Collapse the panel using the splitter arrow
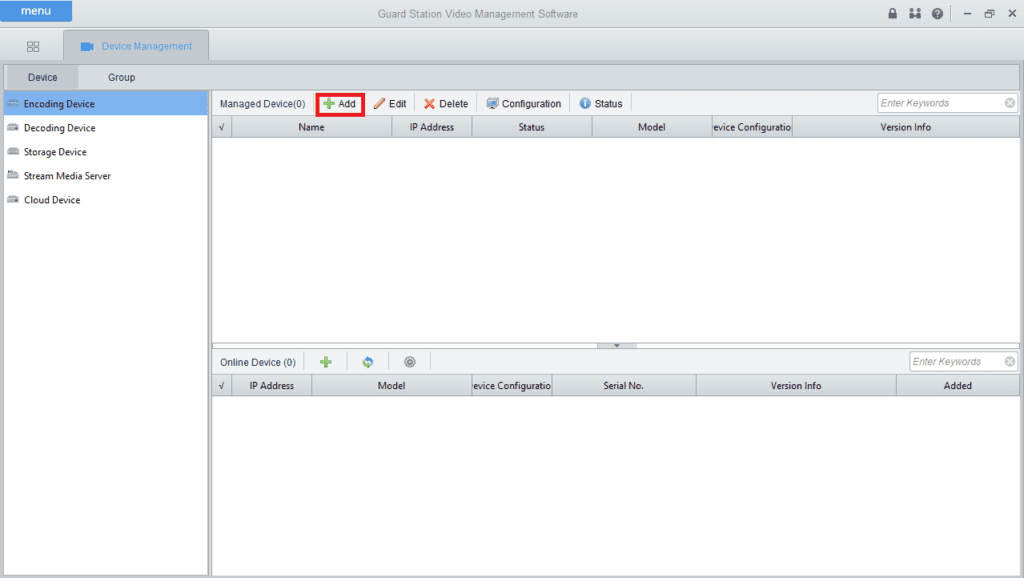This screenshot has height=578, width=1024. (616, 345)
